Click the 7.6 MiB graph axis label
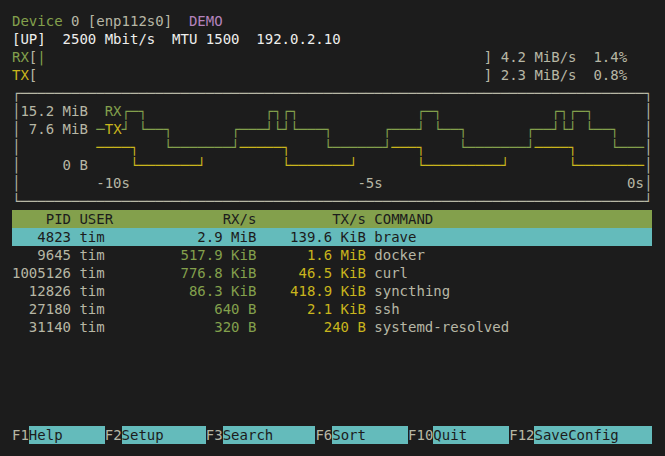The image size is (665, 456). pos(59,129)
